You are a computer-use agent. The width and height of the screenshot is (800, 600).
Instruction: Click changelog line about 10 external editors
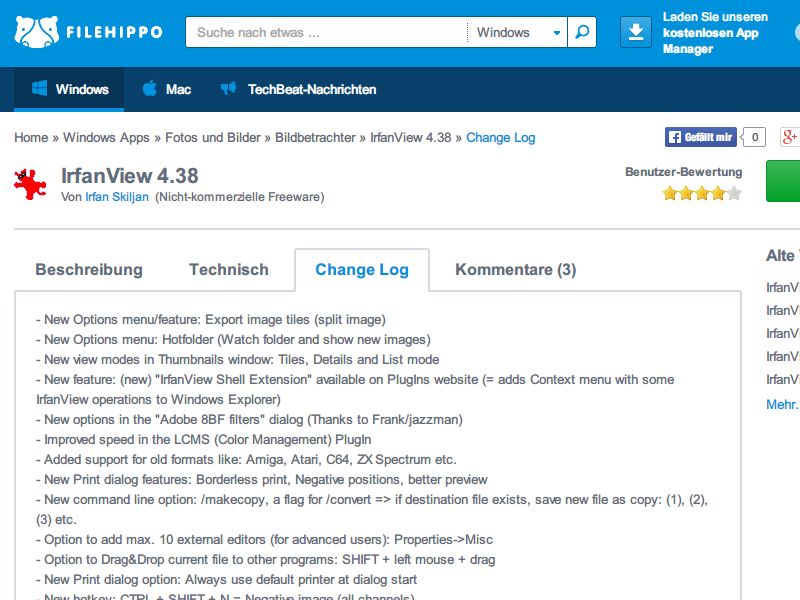(x=264, y=540)
